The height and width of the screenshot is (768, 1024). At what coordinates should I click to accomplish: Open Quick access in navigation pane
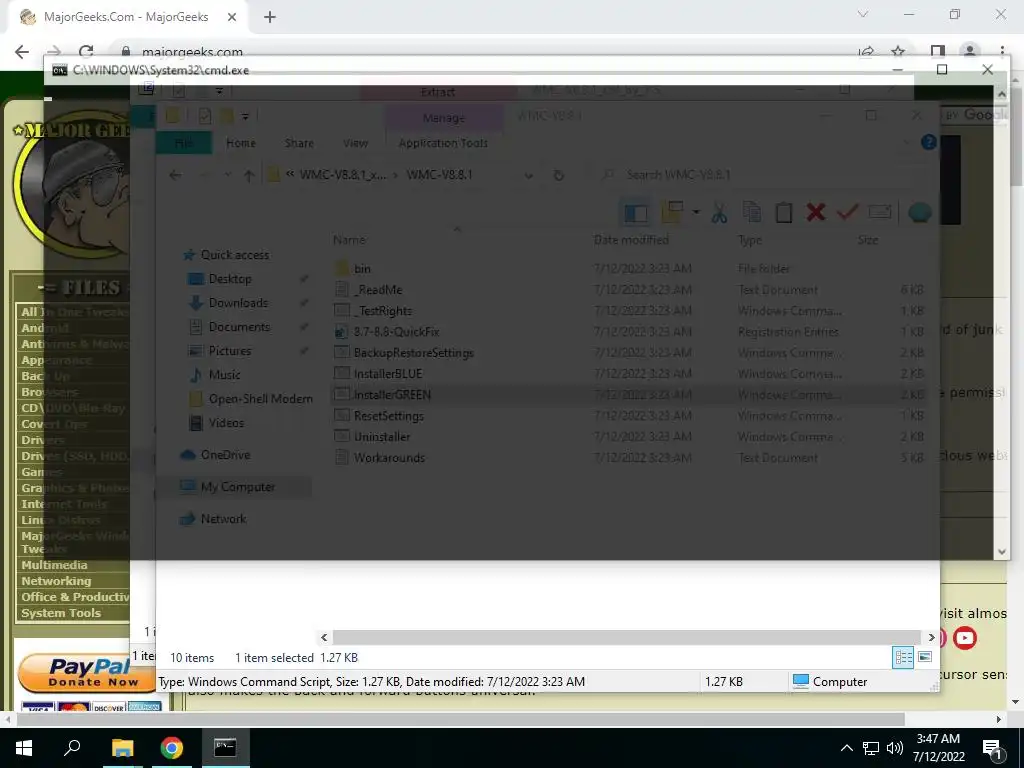tap(234, 255)
